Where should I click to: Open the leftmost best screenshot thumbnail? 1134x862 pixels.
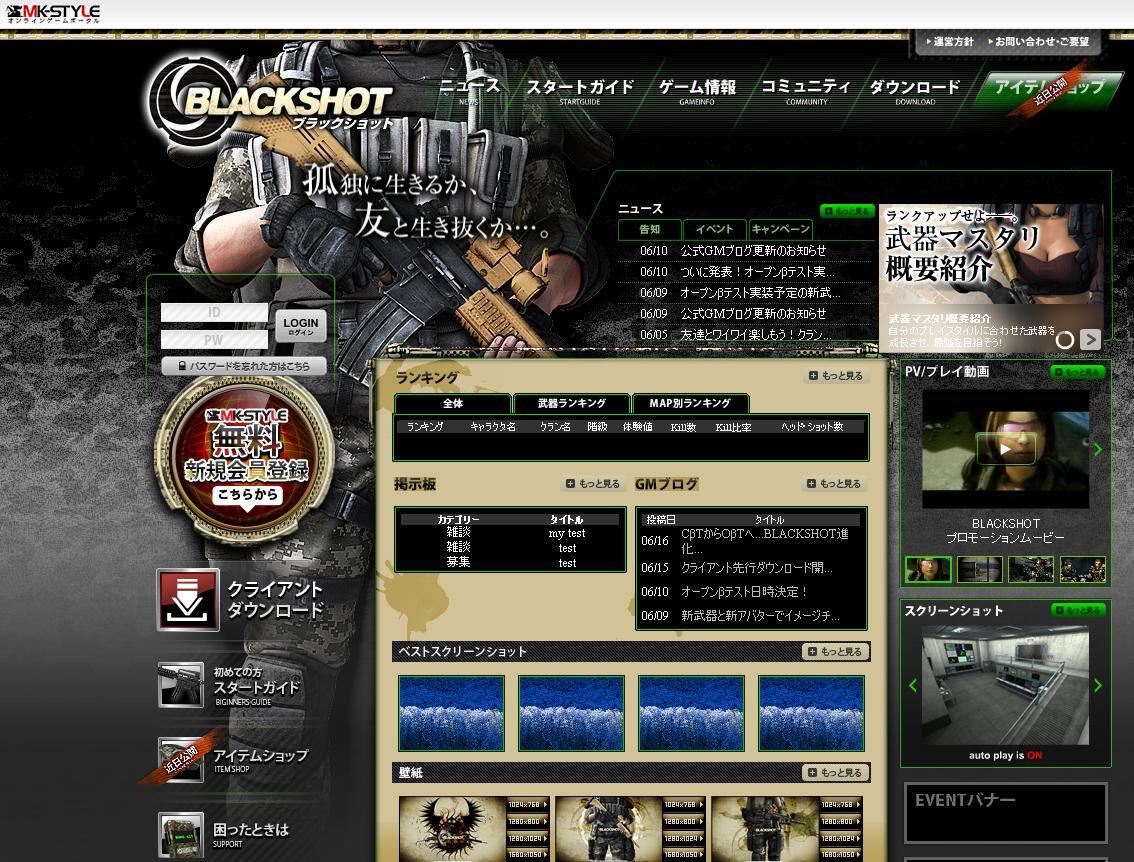tap(451, 713)
